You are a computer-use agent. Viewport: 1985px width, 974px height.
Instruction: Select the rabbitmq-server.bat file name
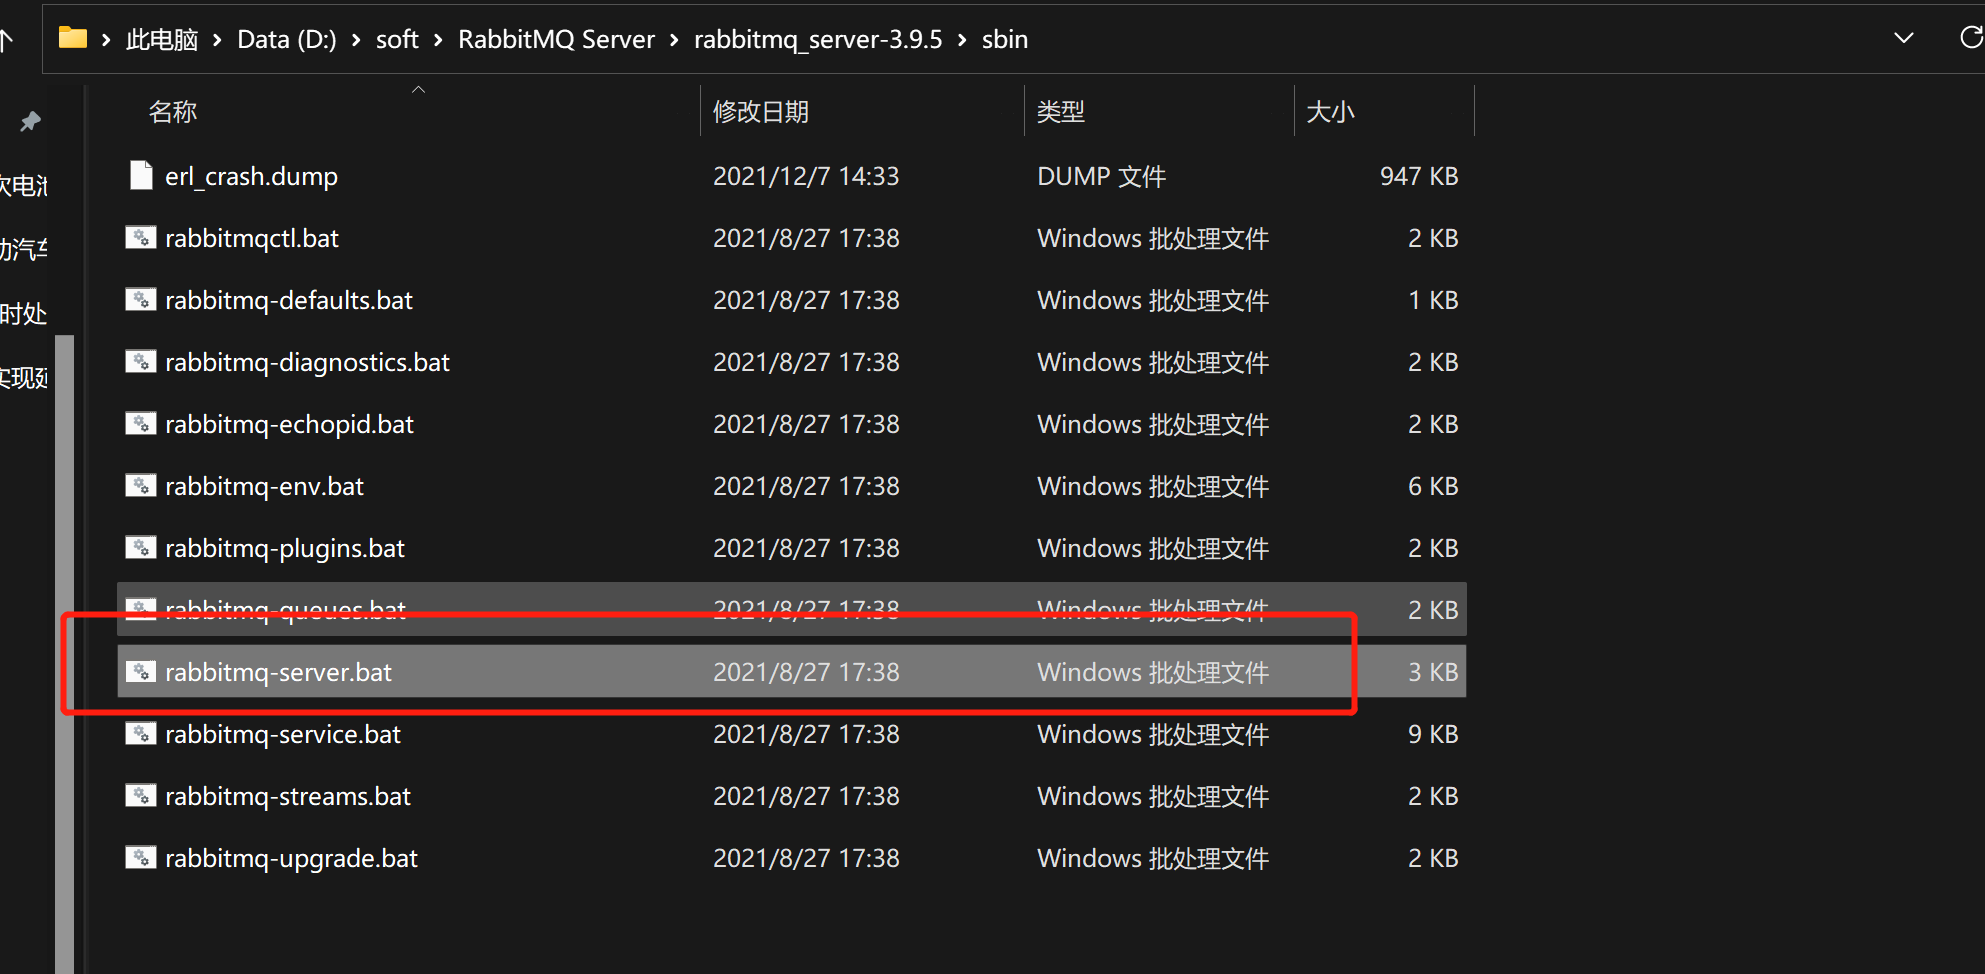pyautogui.click(x=278, y=672)
